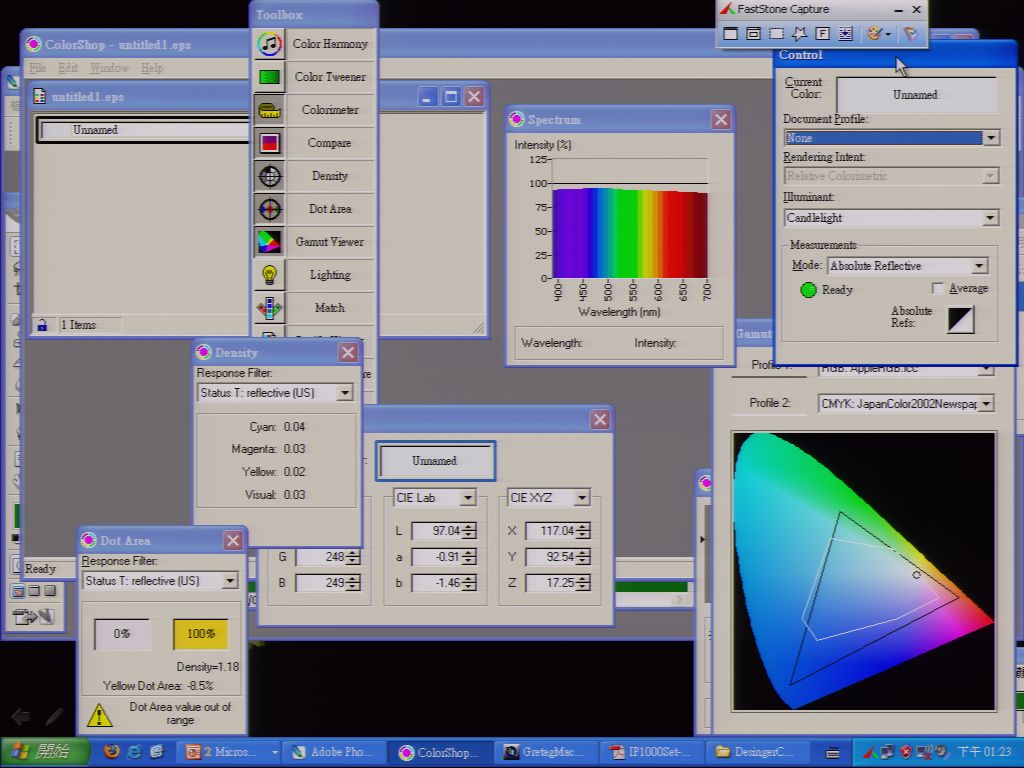Select the Color Tweener icon
The image size is (1024, 768).
[x=269, y=77]
